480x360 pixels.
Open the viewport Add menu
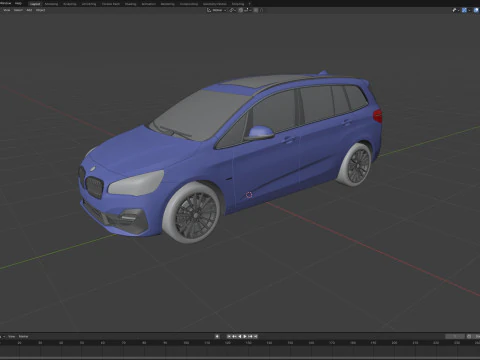click(29, 10)
